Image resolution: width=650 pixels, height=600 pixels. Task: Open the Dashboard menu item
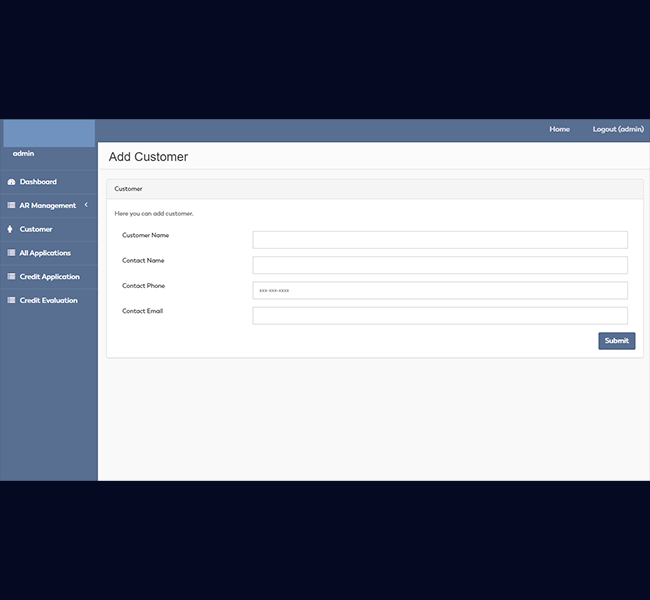pyautogui.click(x=38, y=182)
